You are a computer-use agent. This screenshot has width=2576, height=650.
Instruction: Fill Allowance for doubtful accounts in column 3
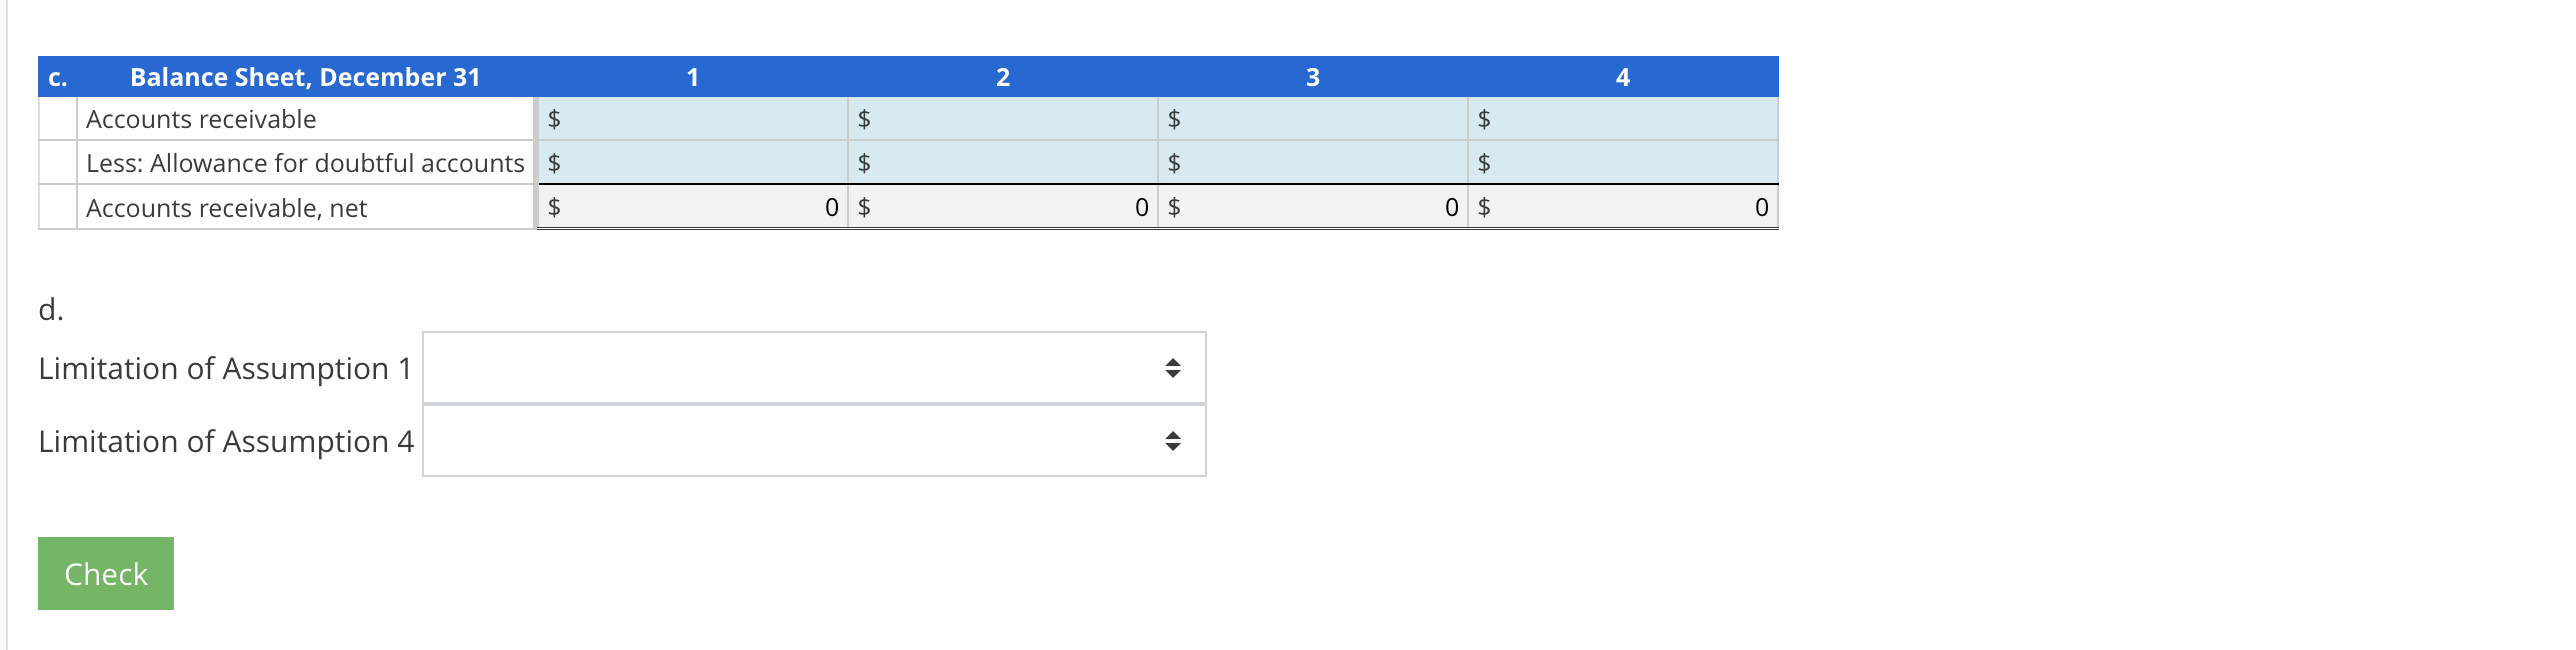[x=1310, y=163]
